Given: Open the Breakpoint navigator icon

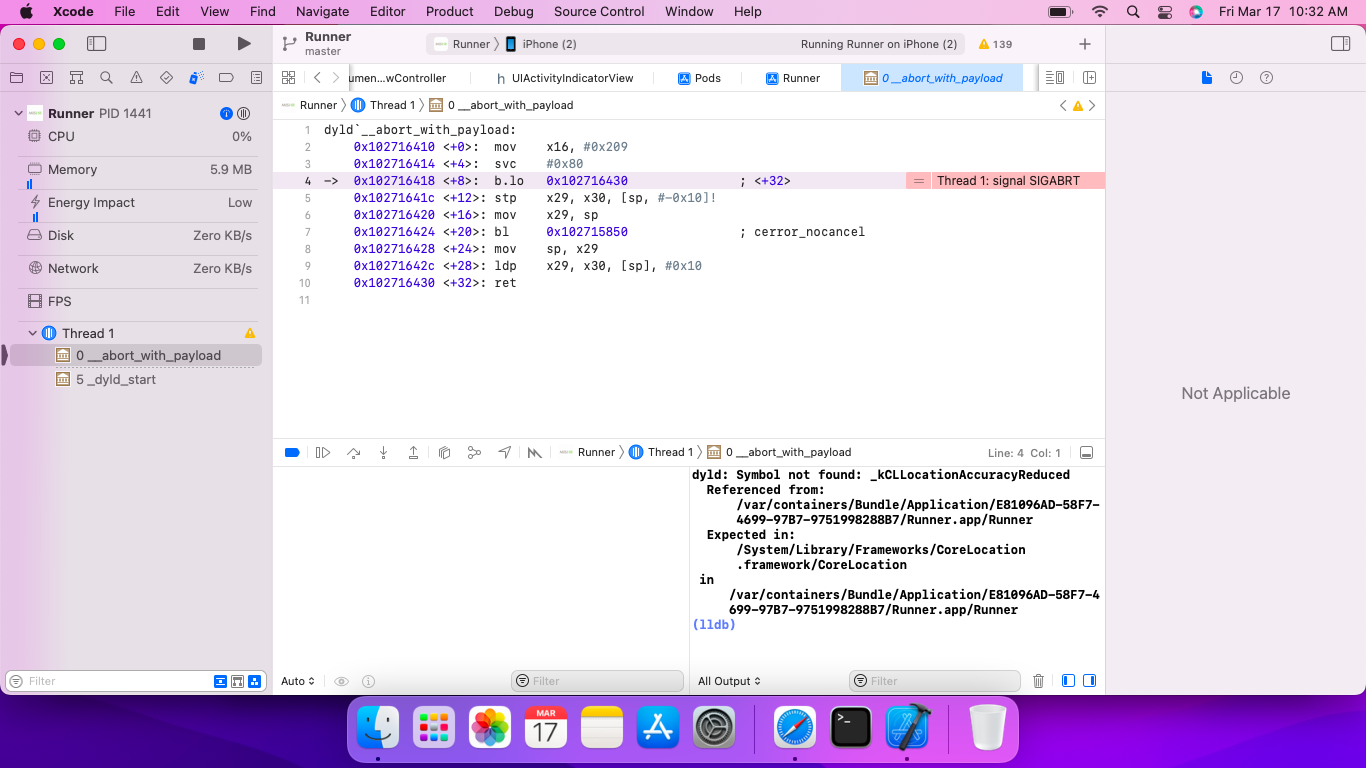Looking at the screenshot, I should (226, 78).
